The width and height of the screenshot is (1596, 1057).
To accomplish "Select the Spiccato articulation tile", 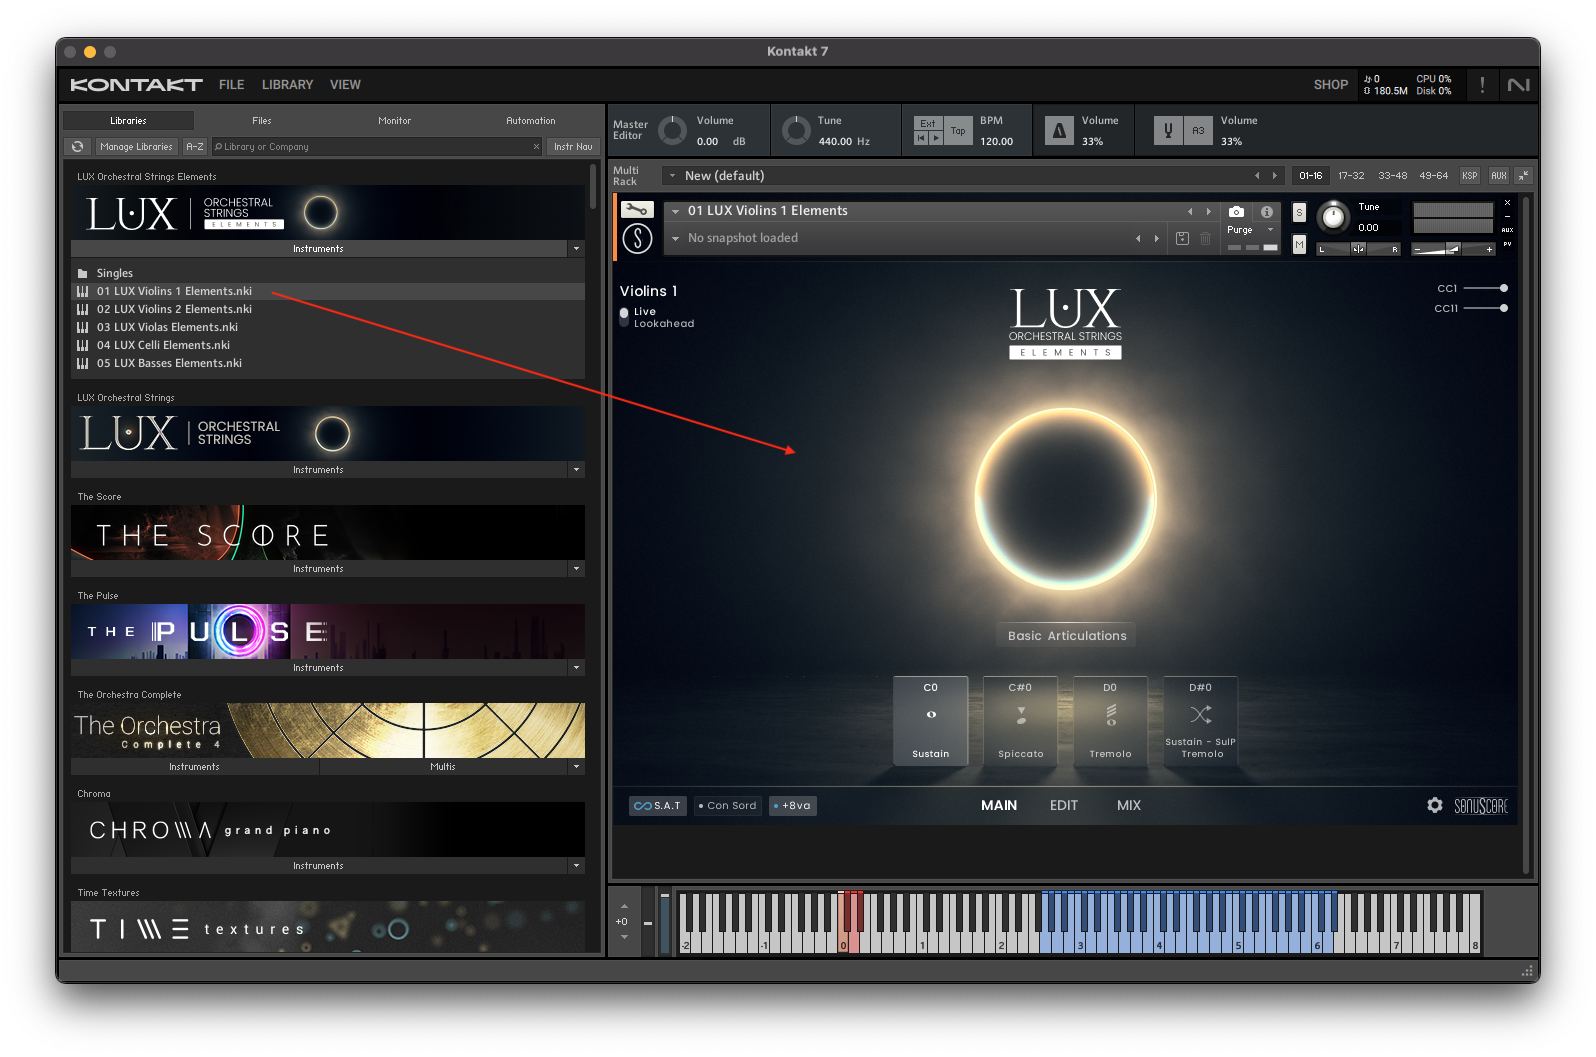I will point(1020,721).
